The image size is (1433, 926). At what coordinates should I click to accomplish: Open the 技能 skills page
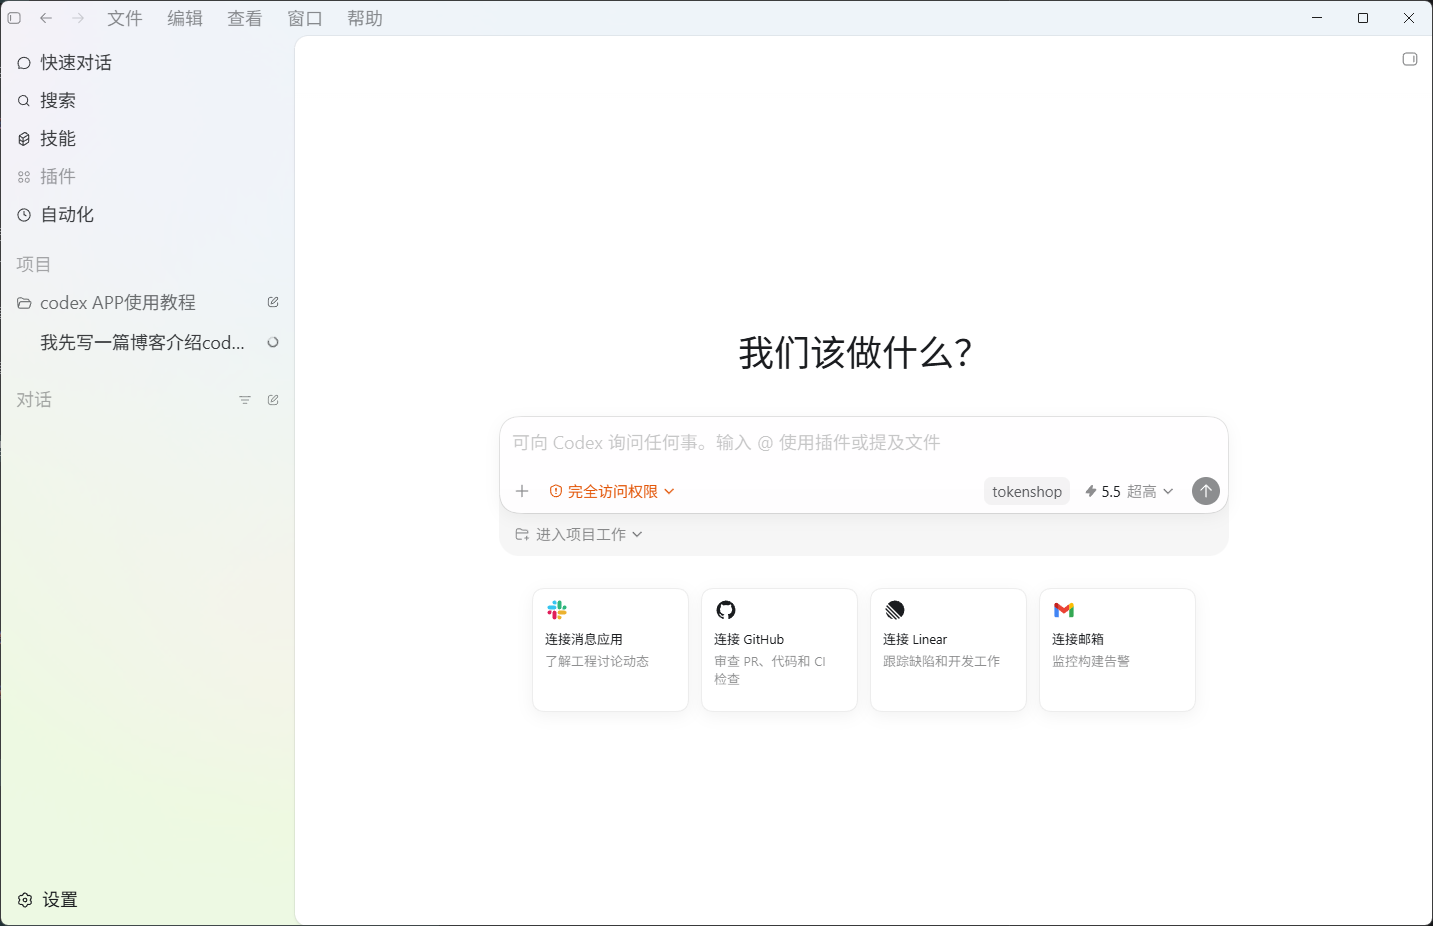point(147,138)
